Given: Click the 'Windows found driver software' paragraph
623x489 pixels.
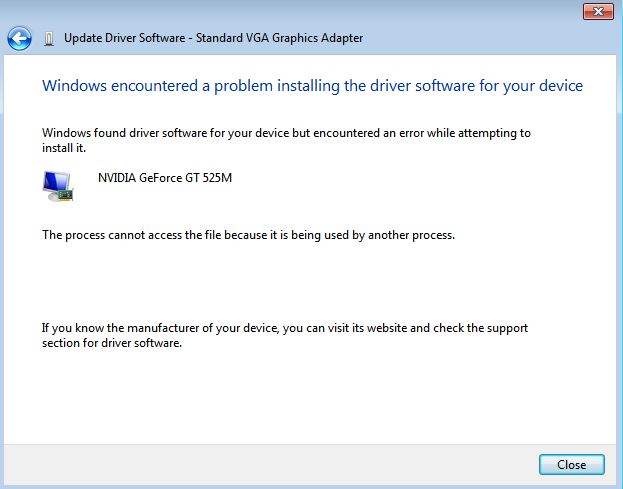Looking at the screenshot, I should (x=286, y=140).
